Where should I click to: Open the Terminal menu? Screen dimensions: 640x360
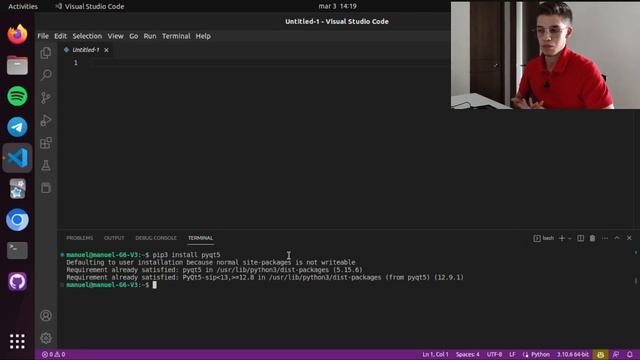(176, 36)
